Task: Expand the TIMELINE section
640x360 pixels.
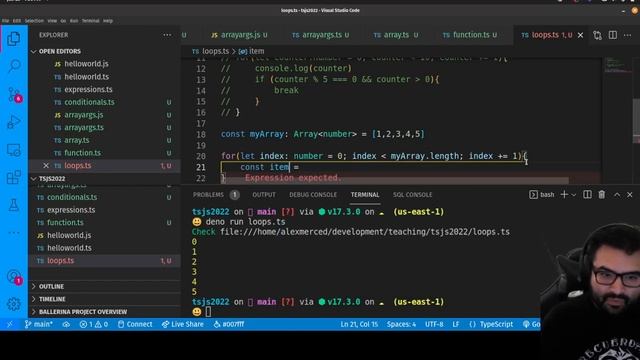Action: tap(52, 299)
